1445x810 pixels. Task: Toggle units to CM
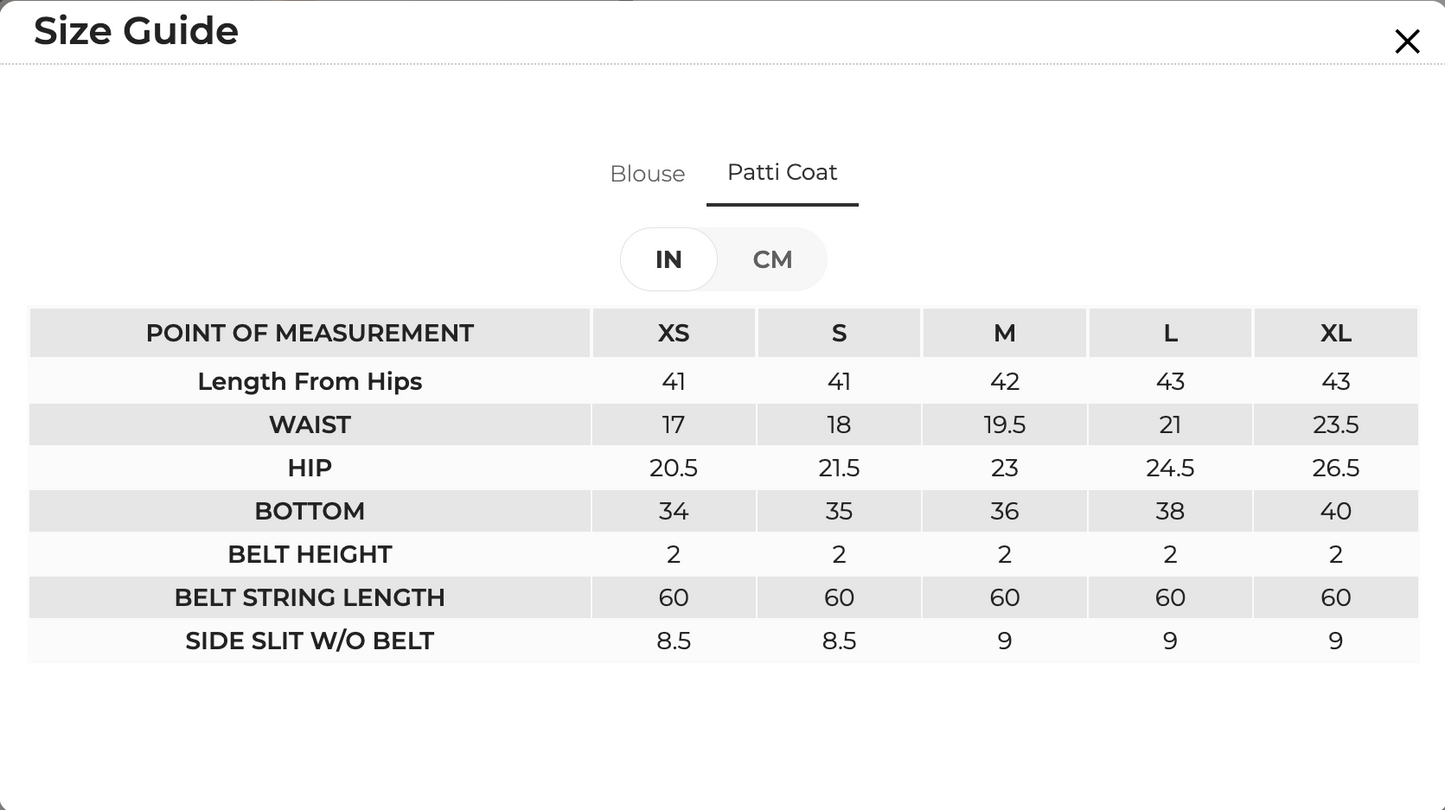(x=772, y=259)
